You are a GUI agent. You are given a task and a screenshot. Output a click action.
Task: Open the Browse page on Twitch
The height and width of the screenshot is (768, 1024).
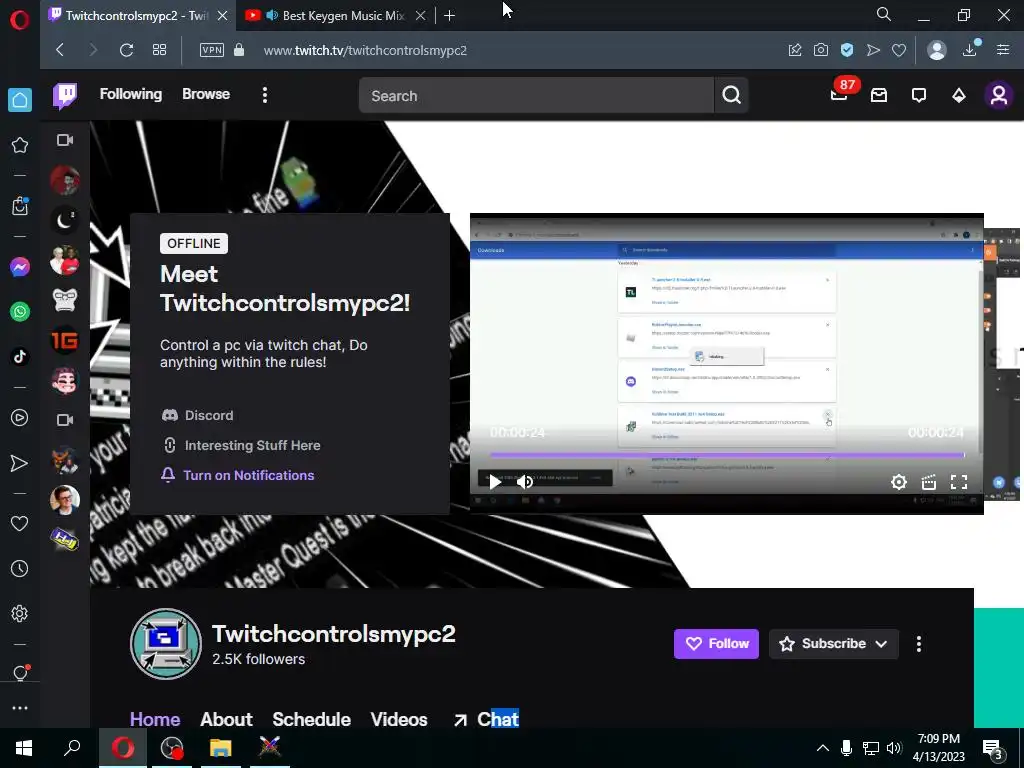(206, 94)
